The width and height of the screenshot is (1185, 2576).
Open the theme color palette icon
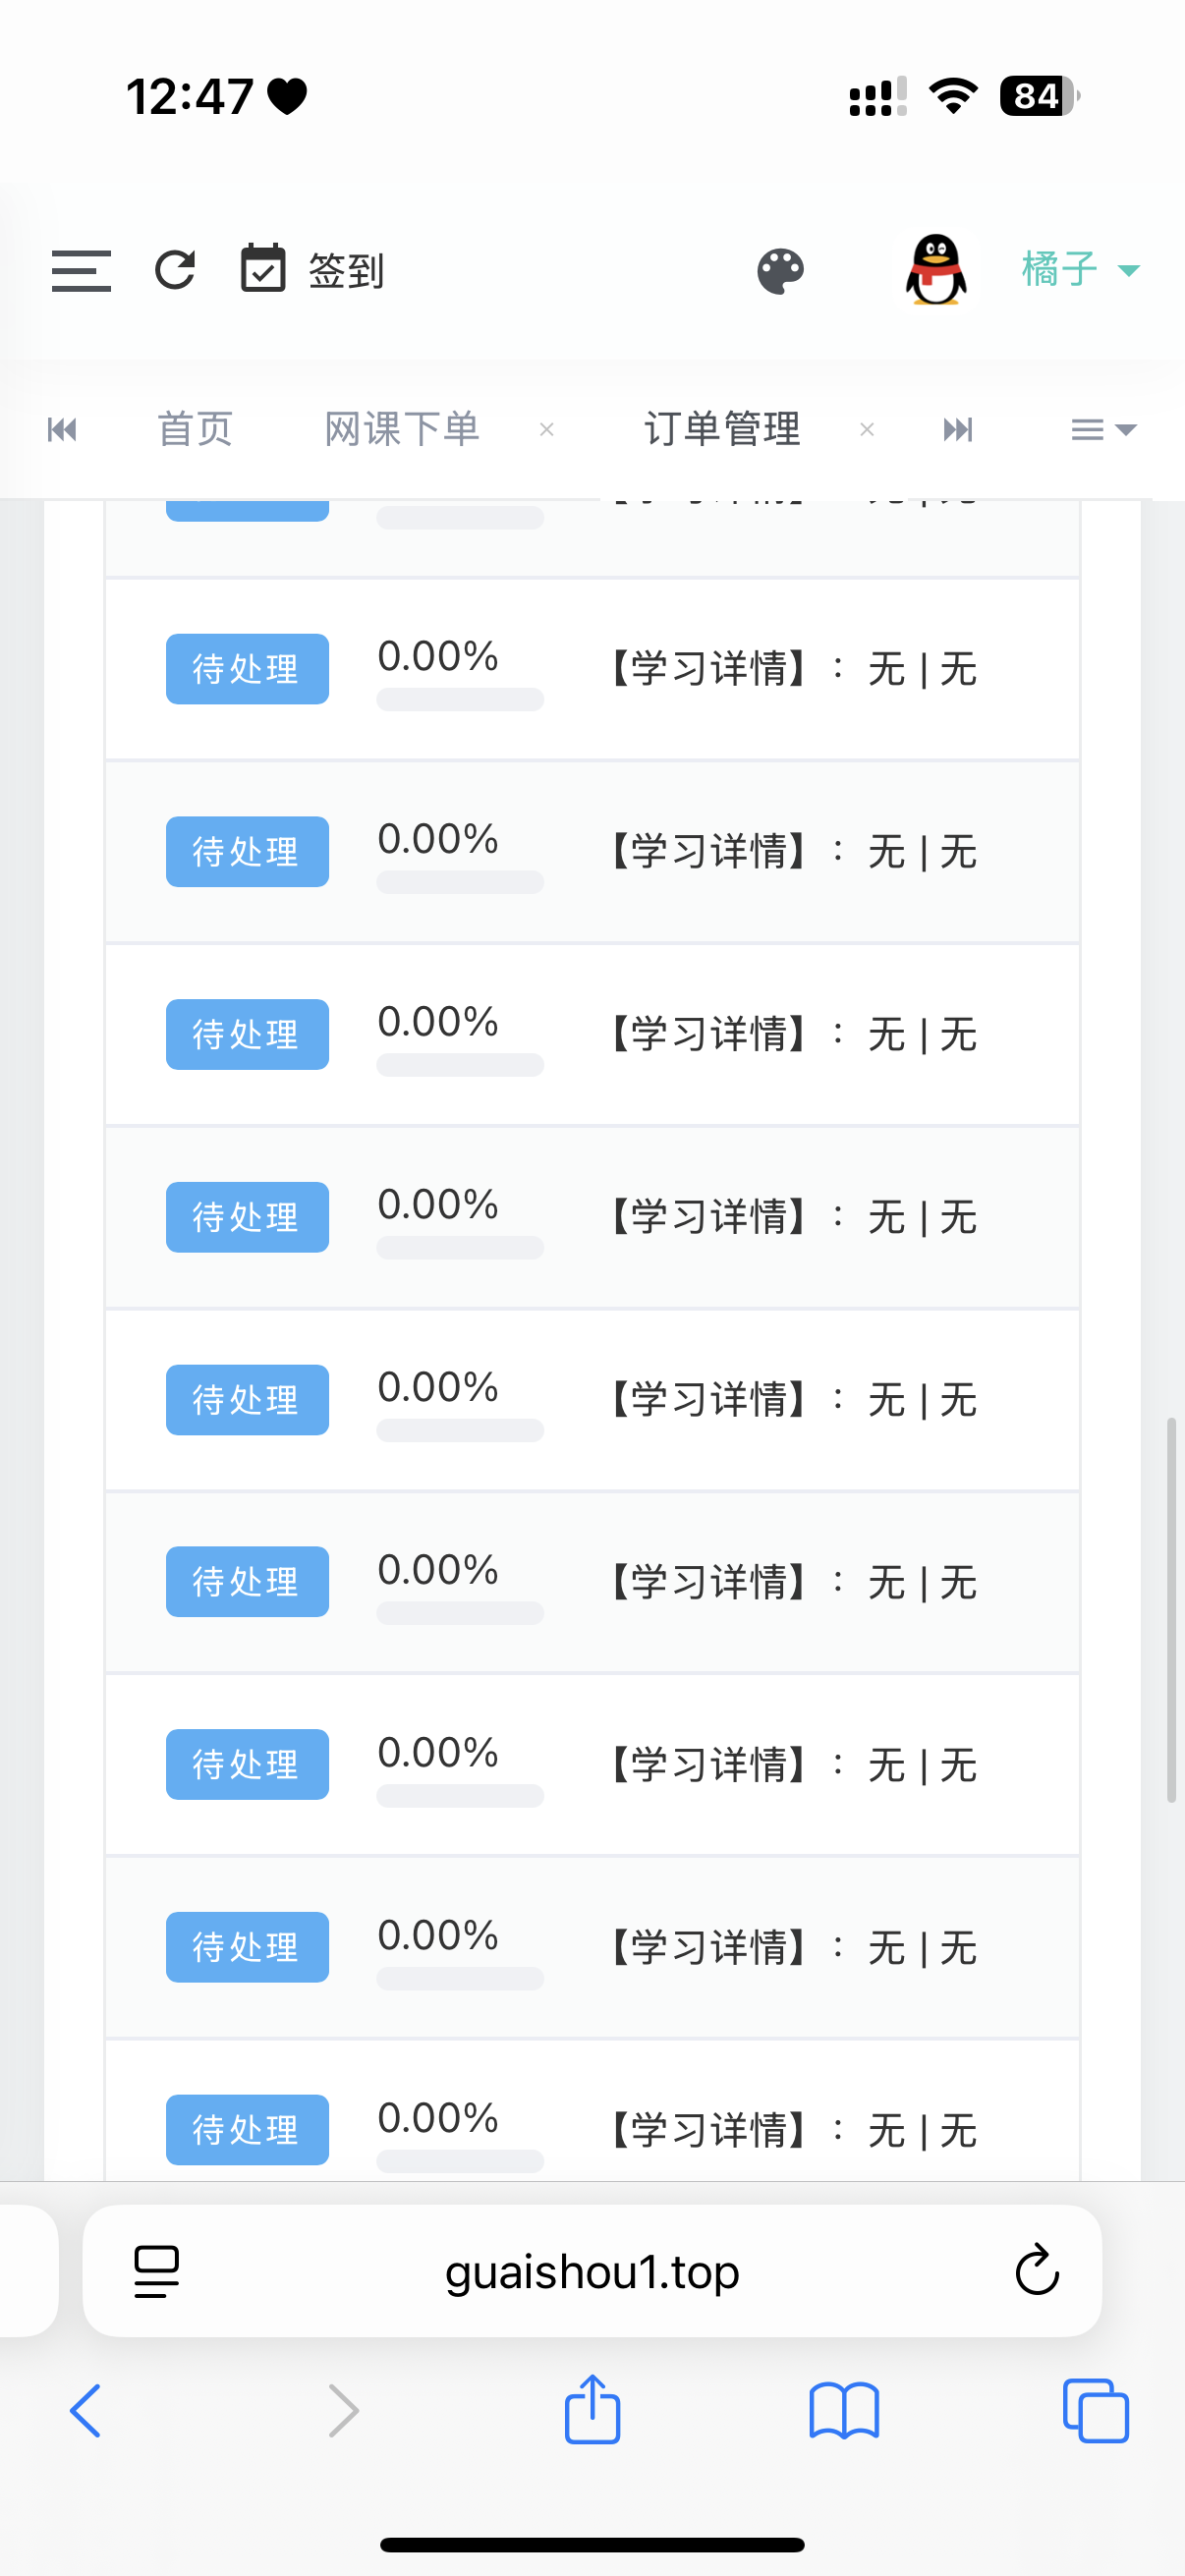(781, 271)
